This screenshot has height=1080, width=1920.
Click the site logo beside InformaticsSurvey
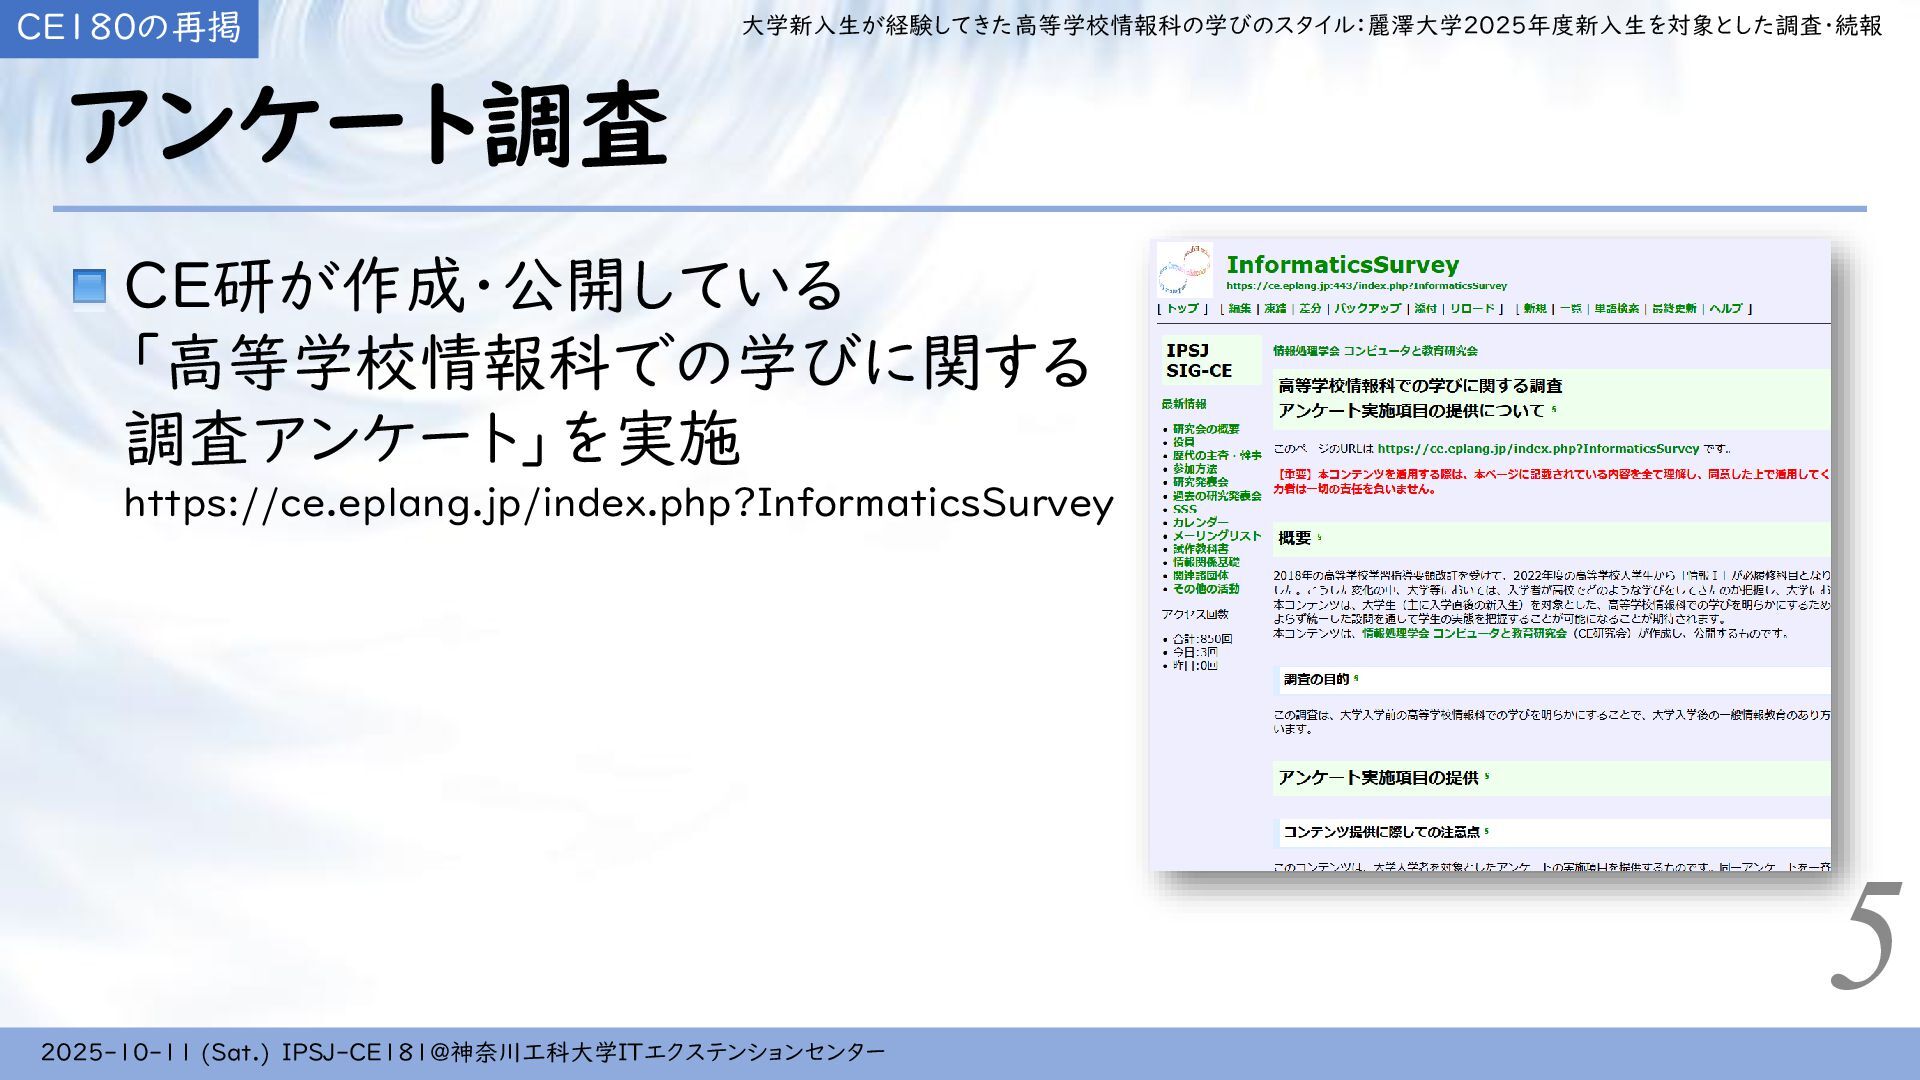(x=1185, y=270)
